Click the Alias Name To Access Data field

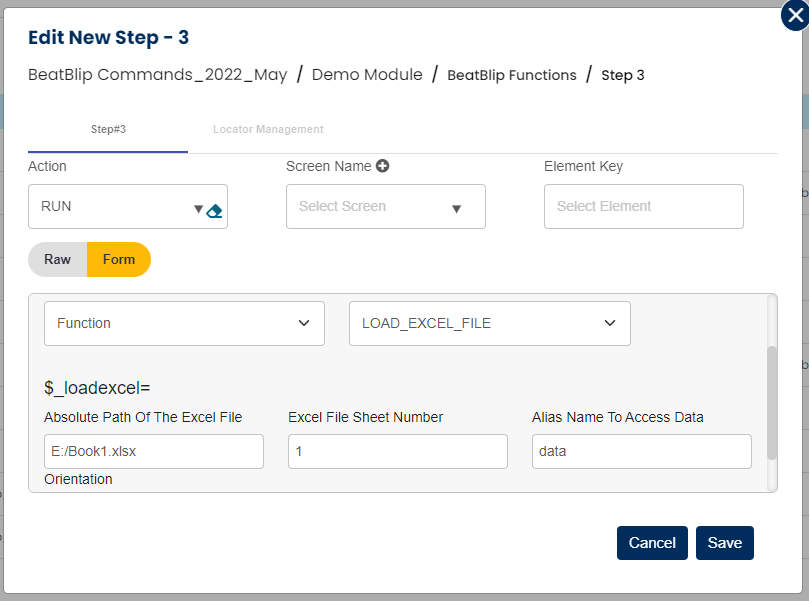(641, 451)
